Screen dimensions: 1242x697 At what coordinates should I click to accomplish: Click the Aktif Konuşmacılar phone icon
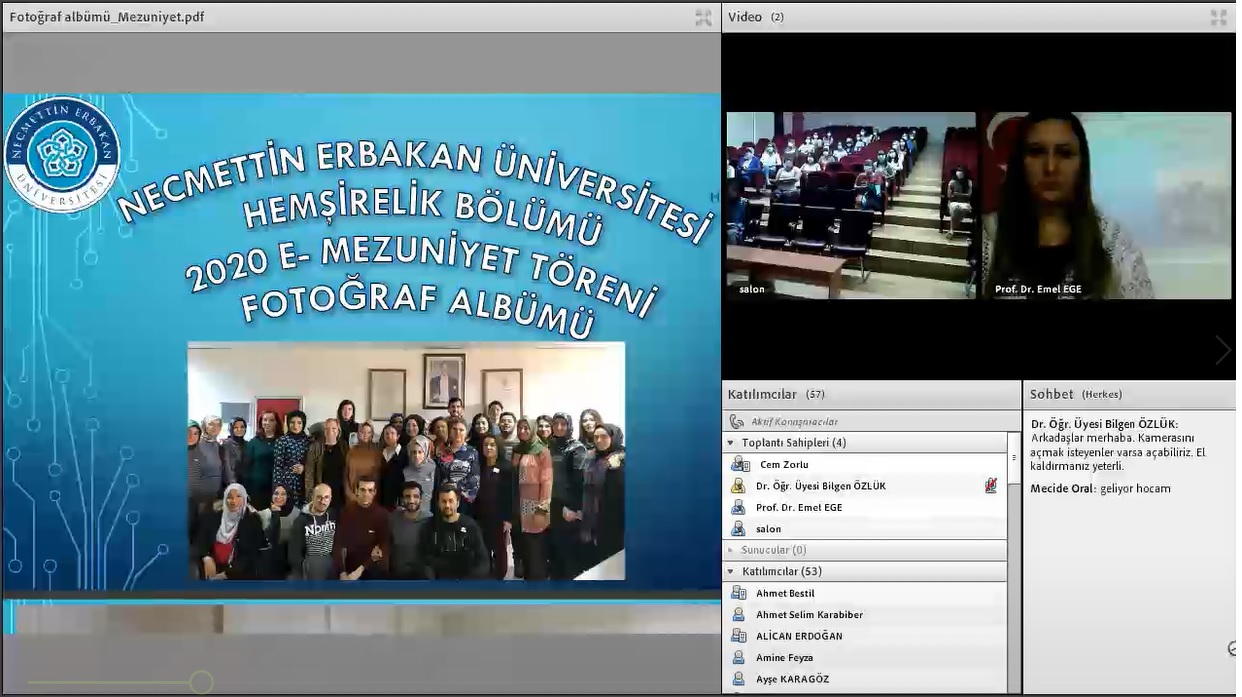click(x=737, y=422)
